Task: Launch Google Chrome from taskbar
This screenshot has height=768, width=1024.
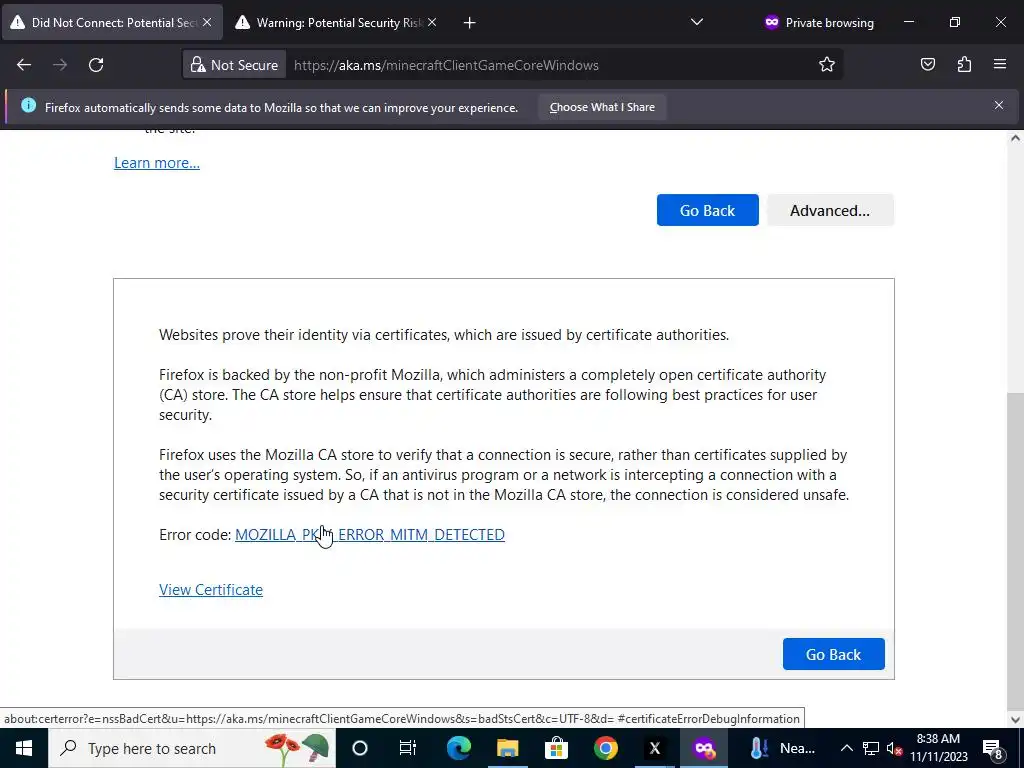Action: click(605, 748)
